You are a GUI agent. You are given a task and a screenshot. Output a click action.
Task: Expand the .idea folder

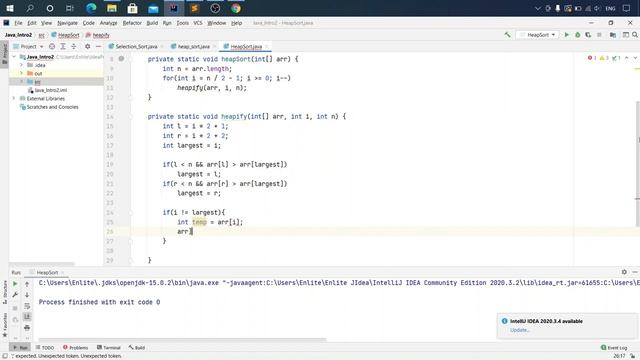tap(21, 65)
